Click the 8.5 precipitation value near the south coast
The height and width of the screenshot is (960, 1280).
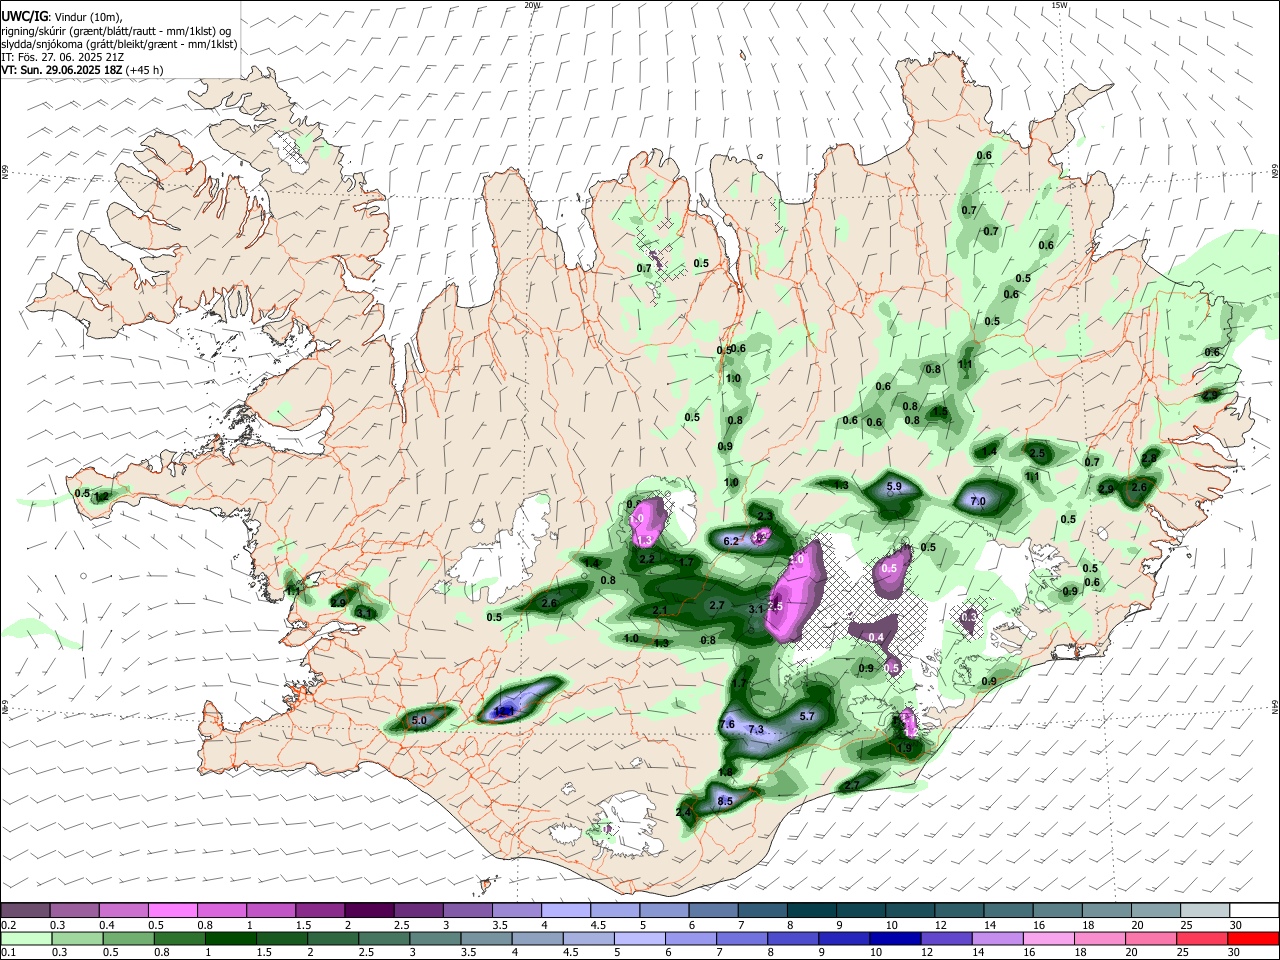726,801
